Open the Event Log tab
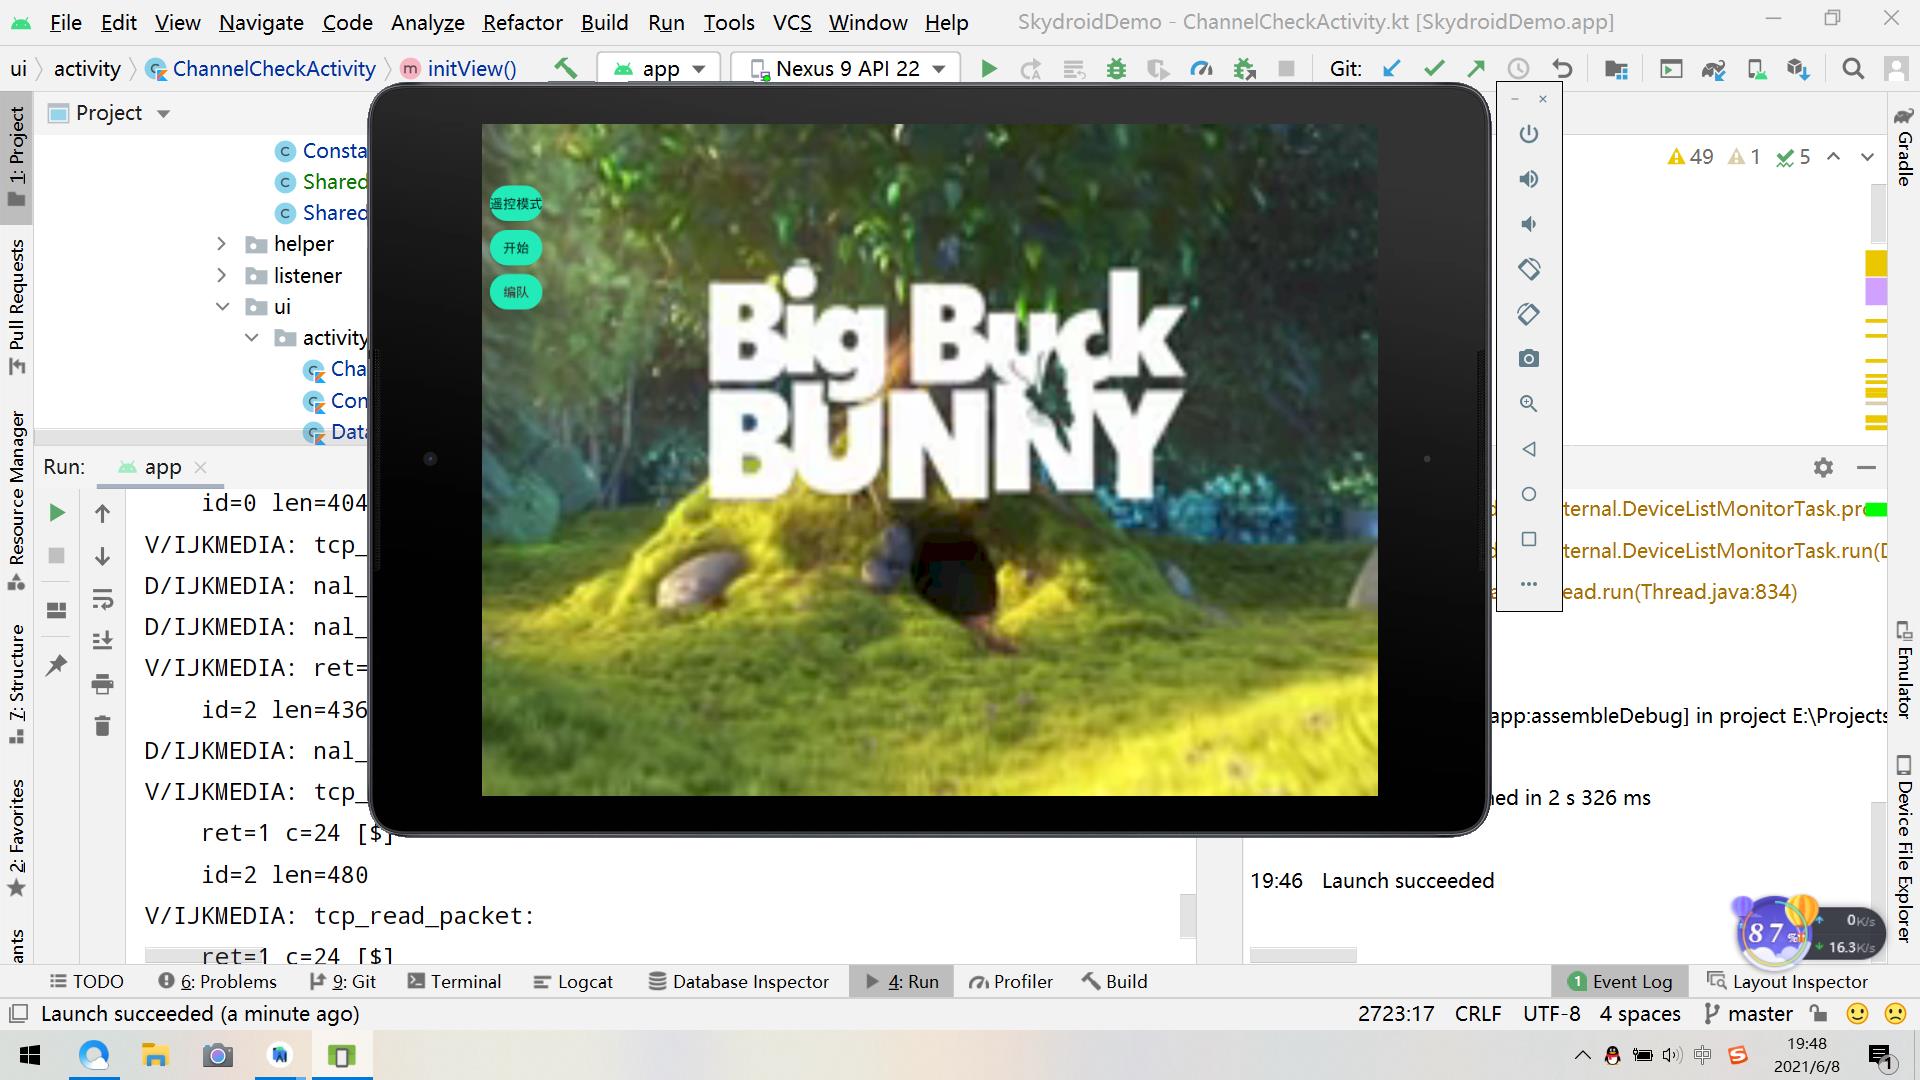Viewport: 1920px width, 1080px height. [x=1620, y=982]
